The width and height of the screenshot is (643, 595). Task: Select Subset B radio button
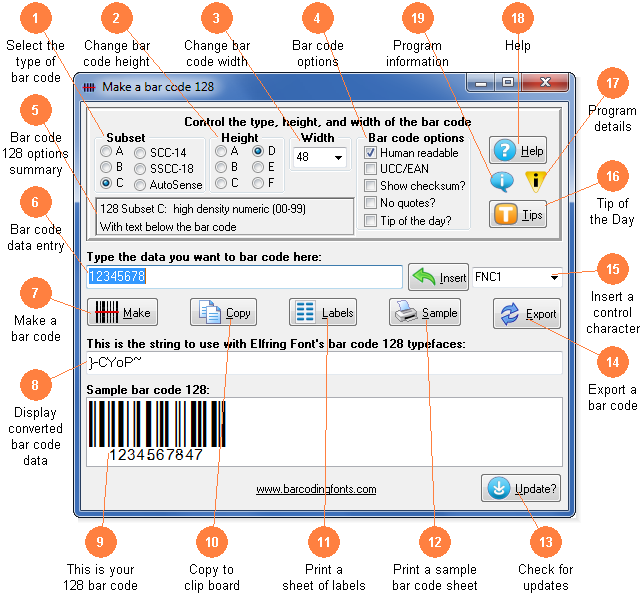pos(106,167)
